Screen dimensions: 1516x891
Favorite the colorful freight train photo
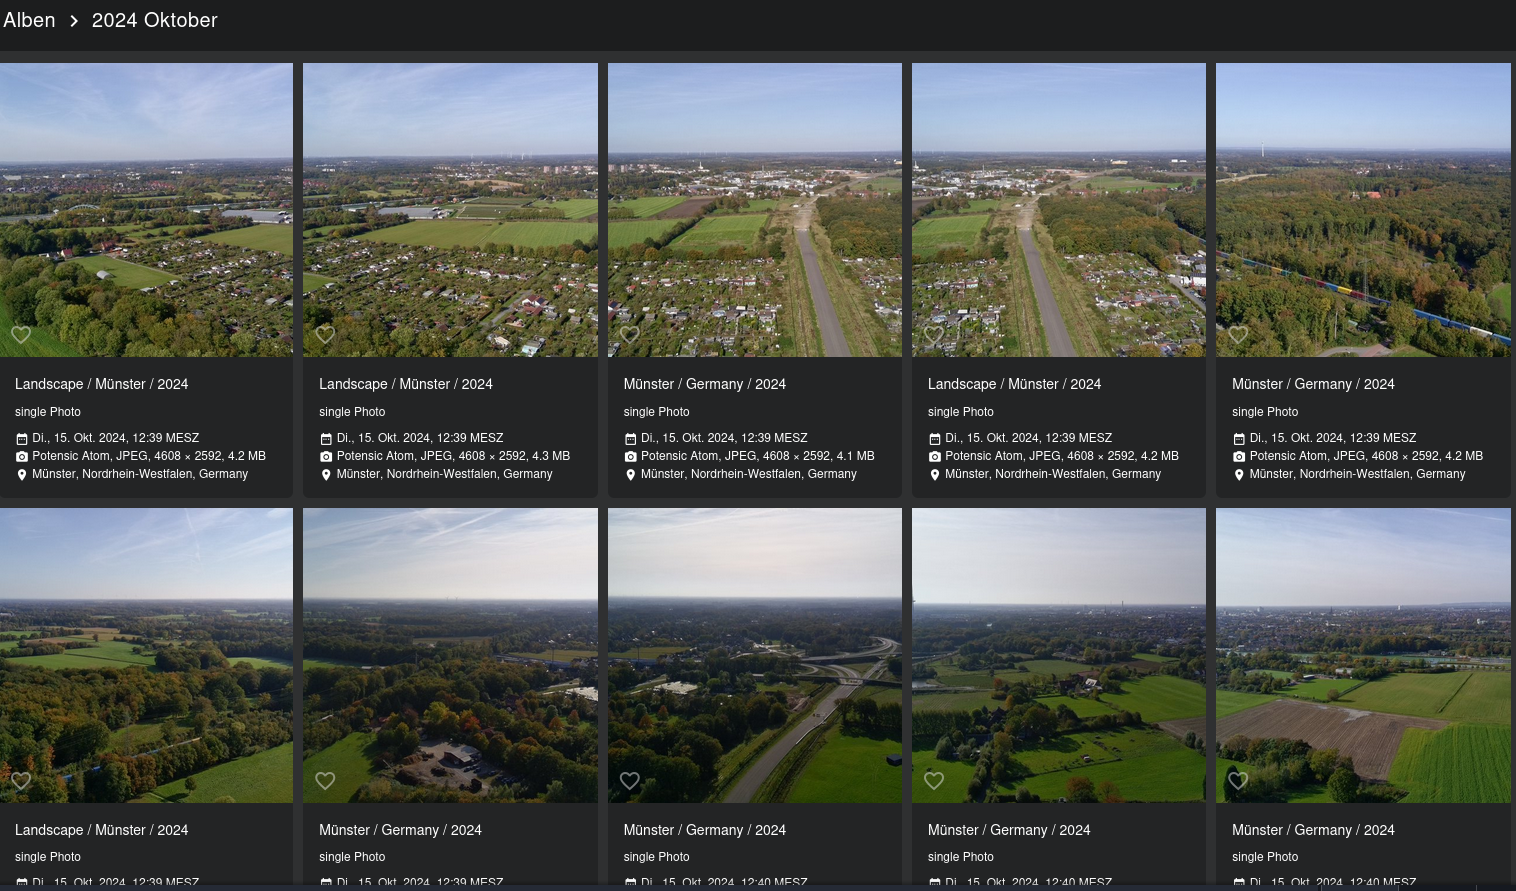tap(1238, 335)
